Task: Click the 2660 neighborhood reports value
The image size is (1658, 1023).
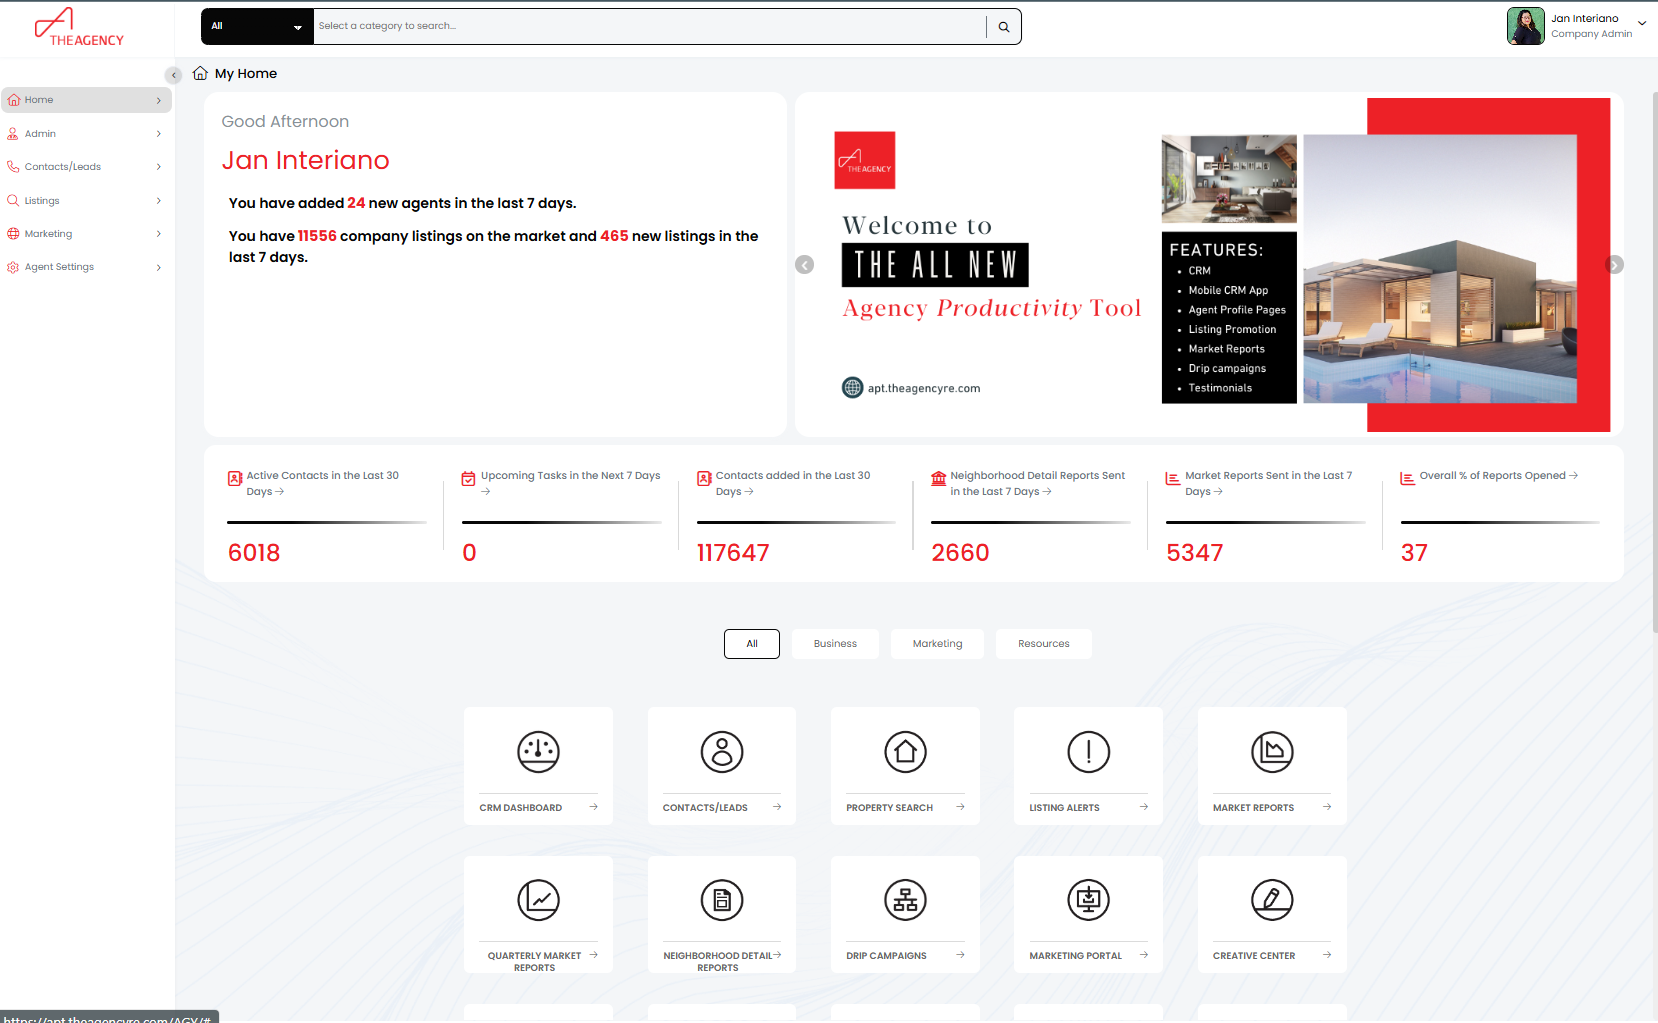Action: pos(960,553)
